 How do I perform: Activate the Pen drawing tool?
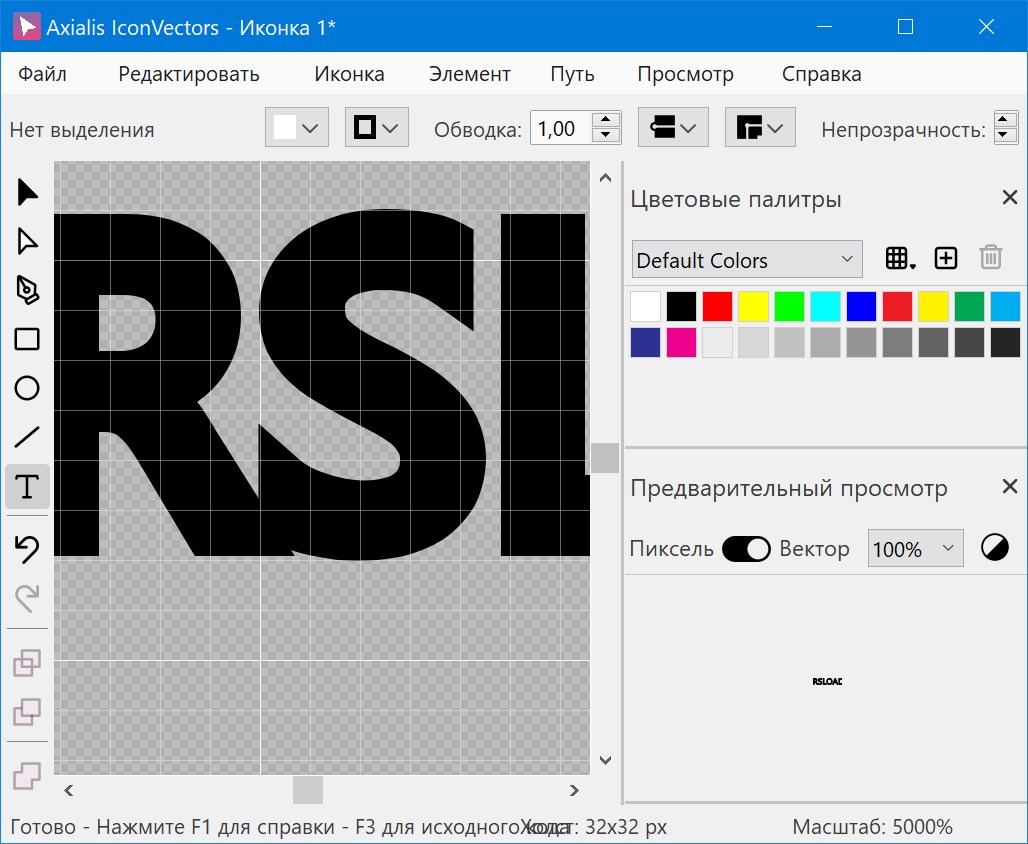coord(27,290)
